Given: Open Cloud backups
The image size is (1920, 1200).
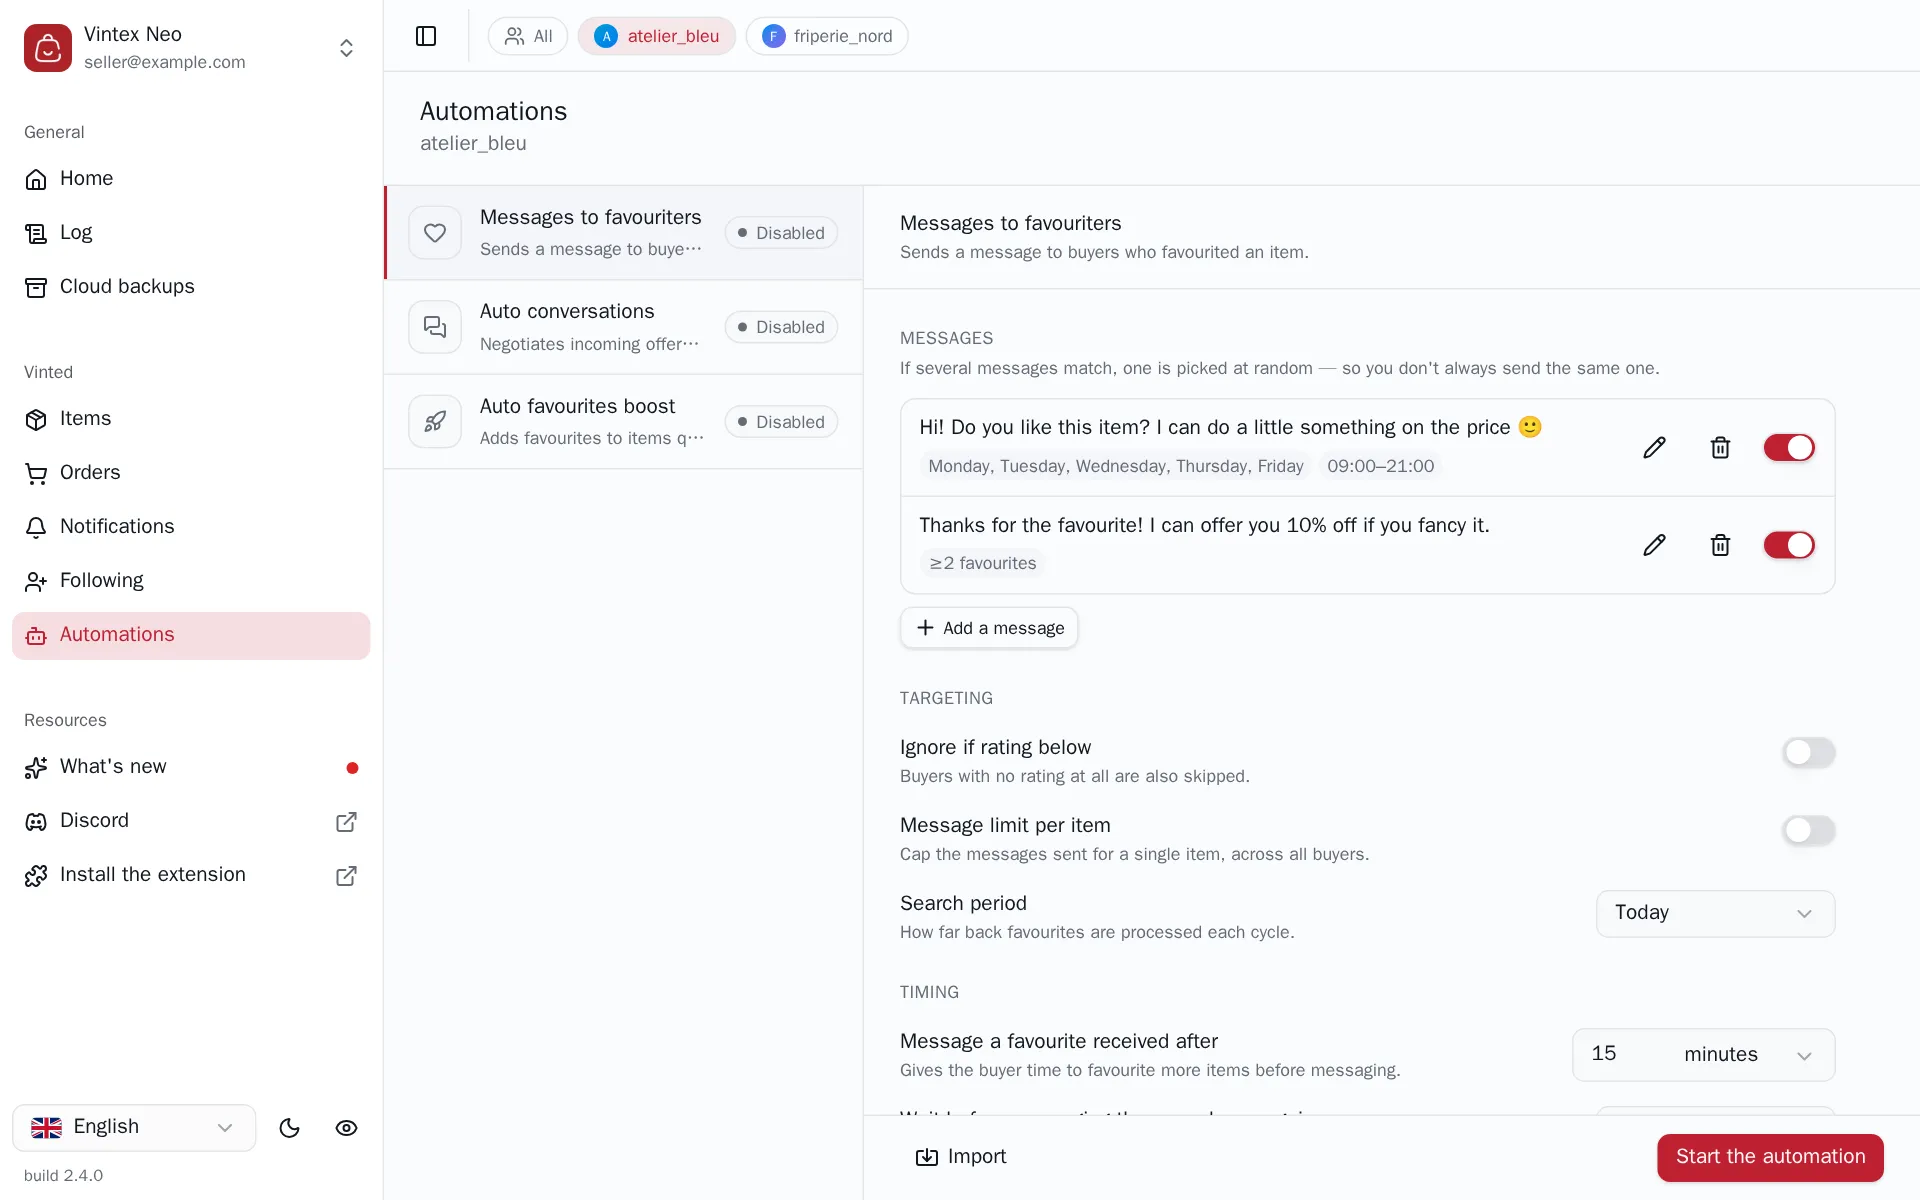Looking at the screenshot, I should [x=191, y=287].
